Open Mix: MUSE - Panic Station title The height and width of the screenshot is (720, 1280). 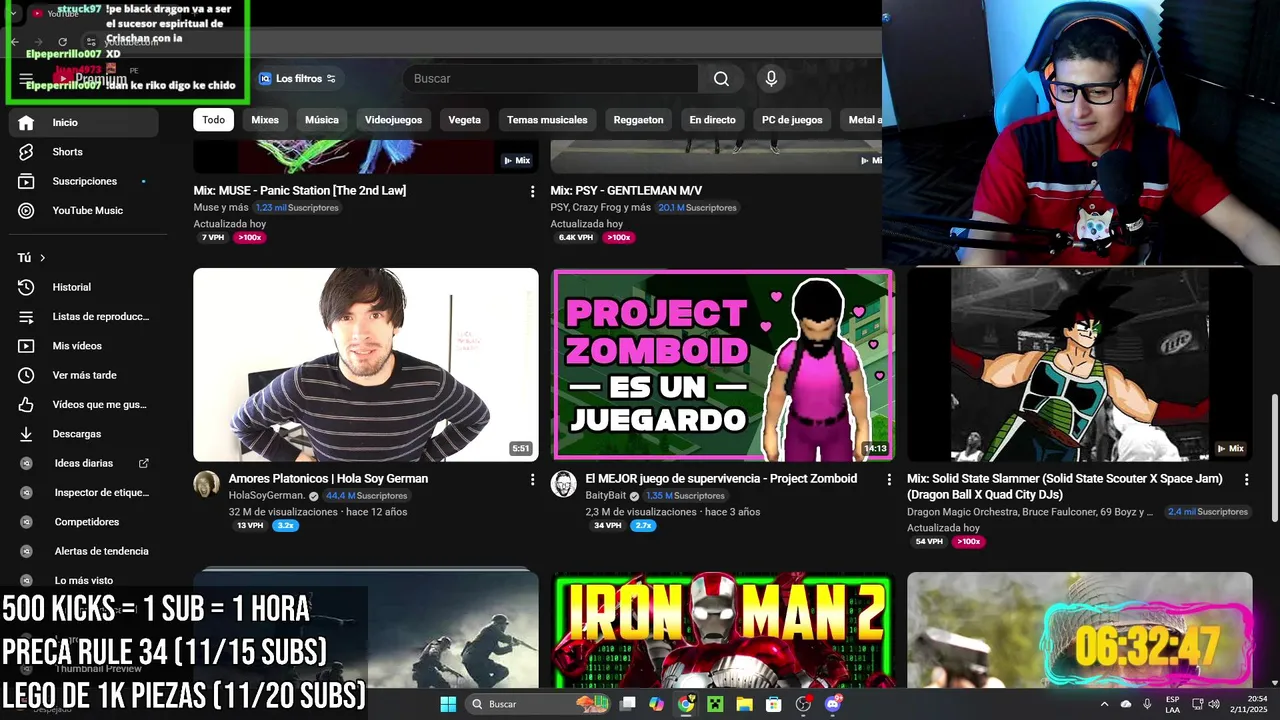tap(300, 190)
